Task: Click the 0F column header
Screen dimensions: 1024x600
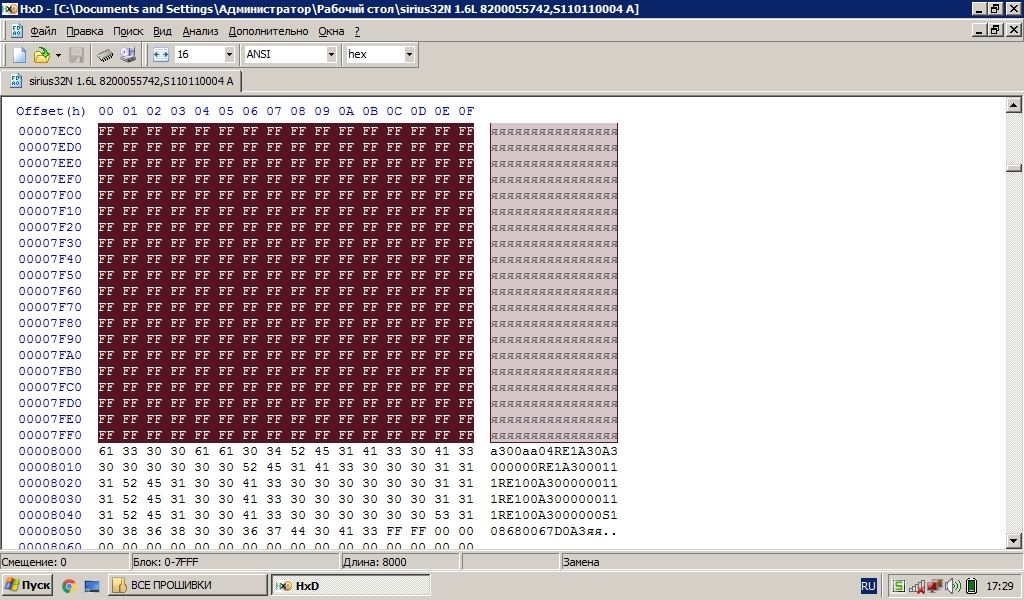Action: pos(466,111)
